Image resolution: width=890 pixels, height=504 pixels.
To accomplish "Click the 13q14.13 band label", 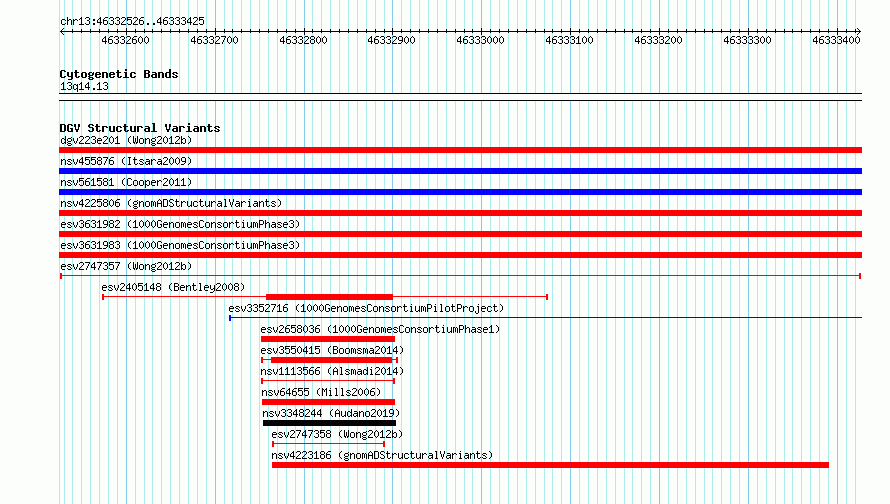I will click(x=84, y=86).
